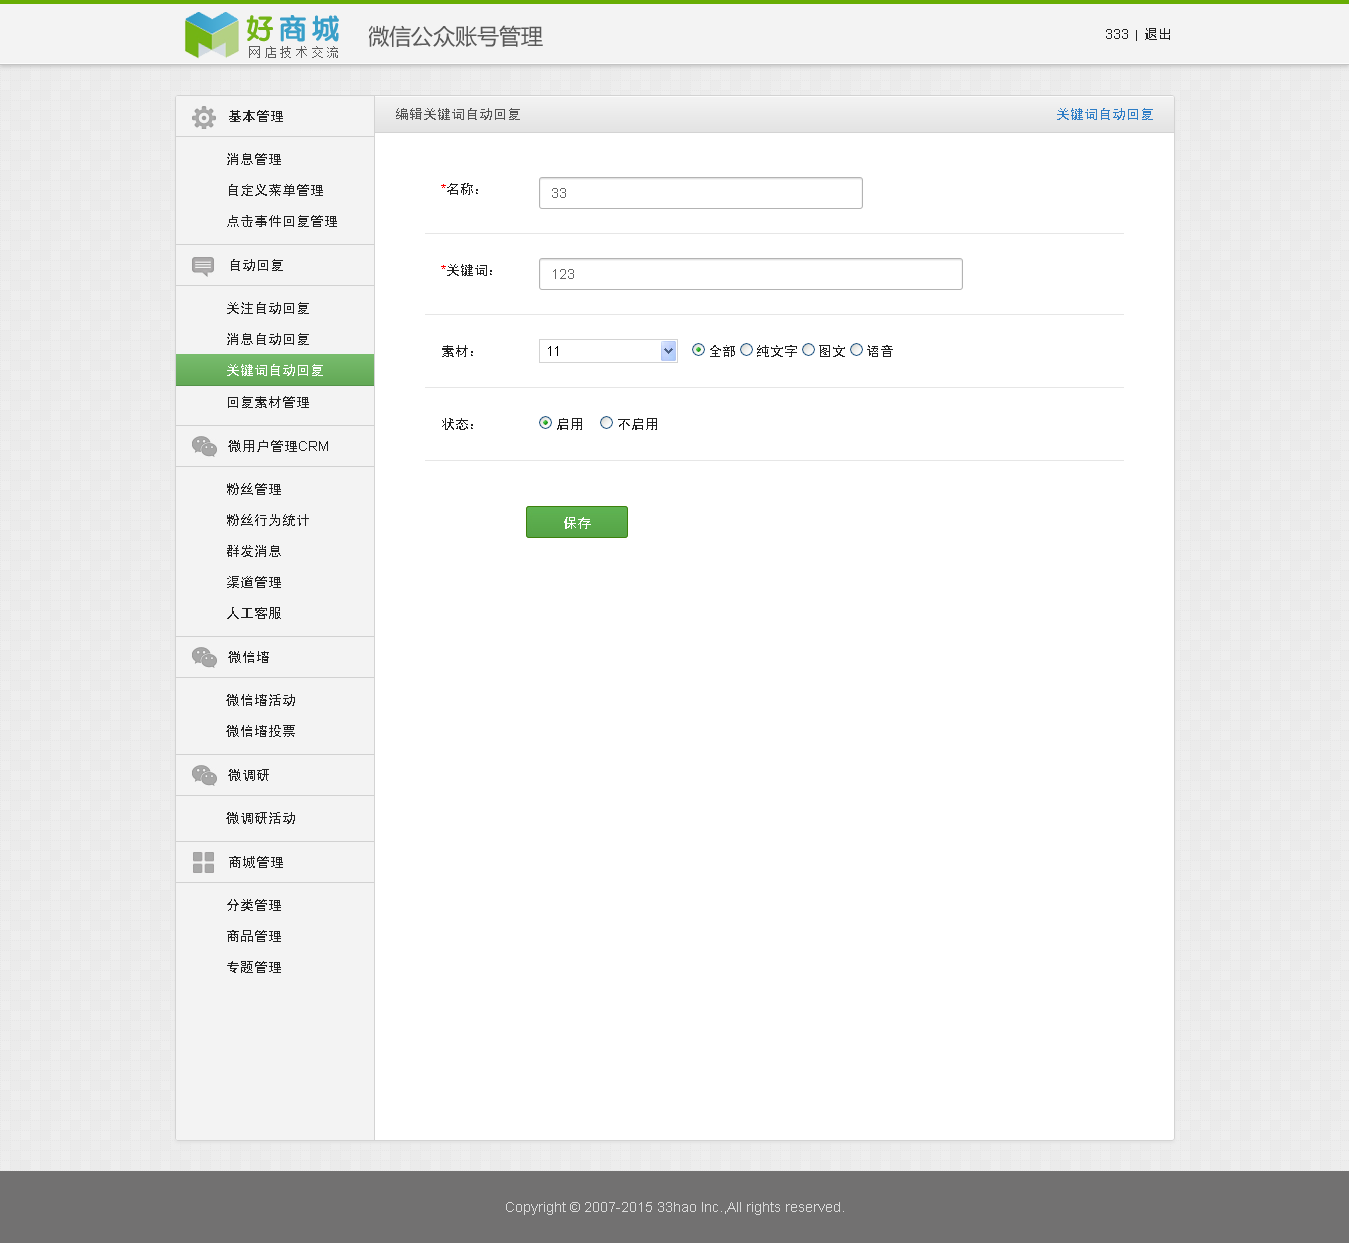
Task: Click the gear icon beside 基本管理
Action: (204, 117)
